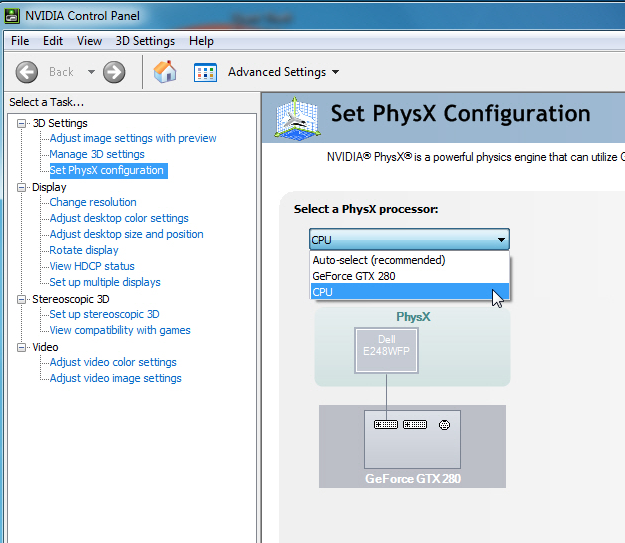Open the Back history dropdown arrow

pos(91,72)
